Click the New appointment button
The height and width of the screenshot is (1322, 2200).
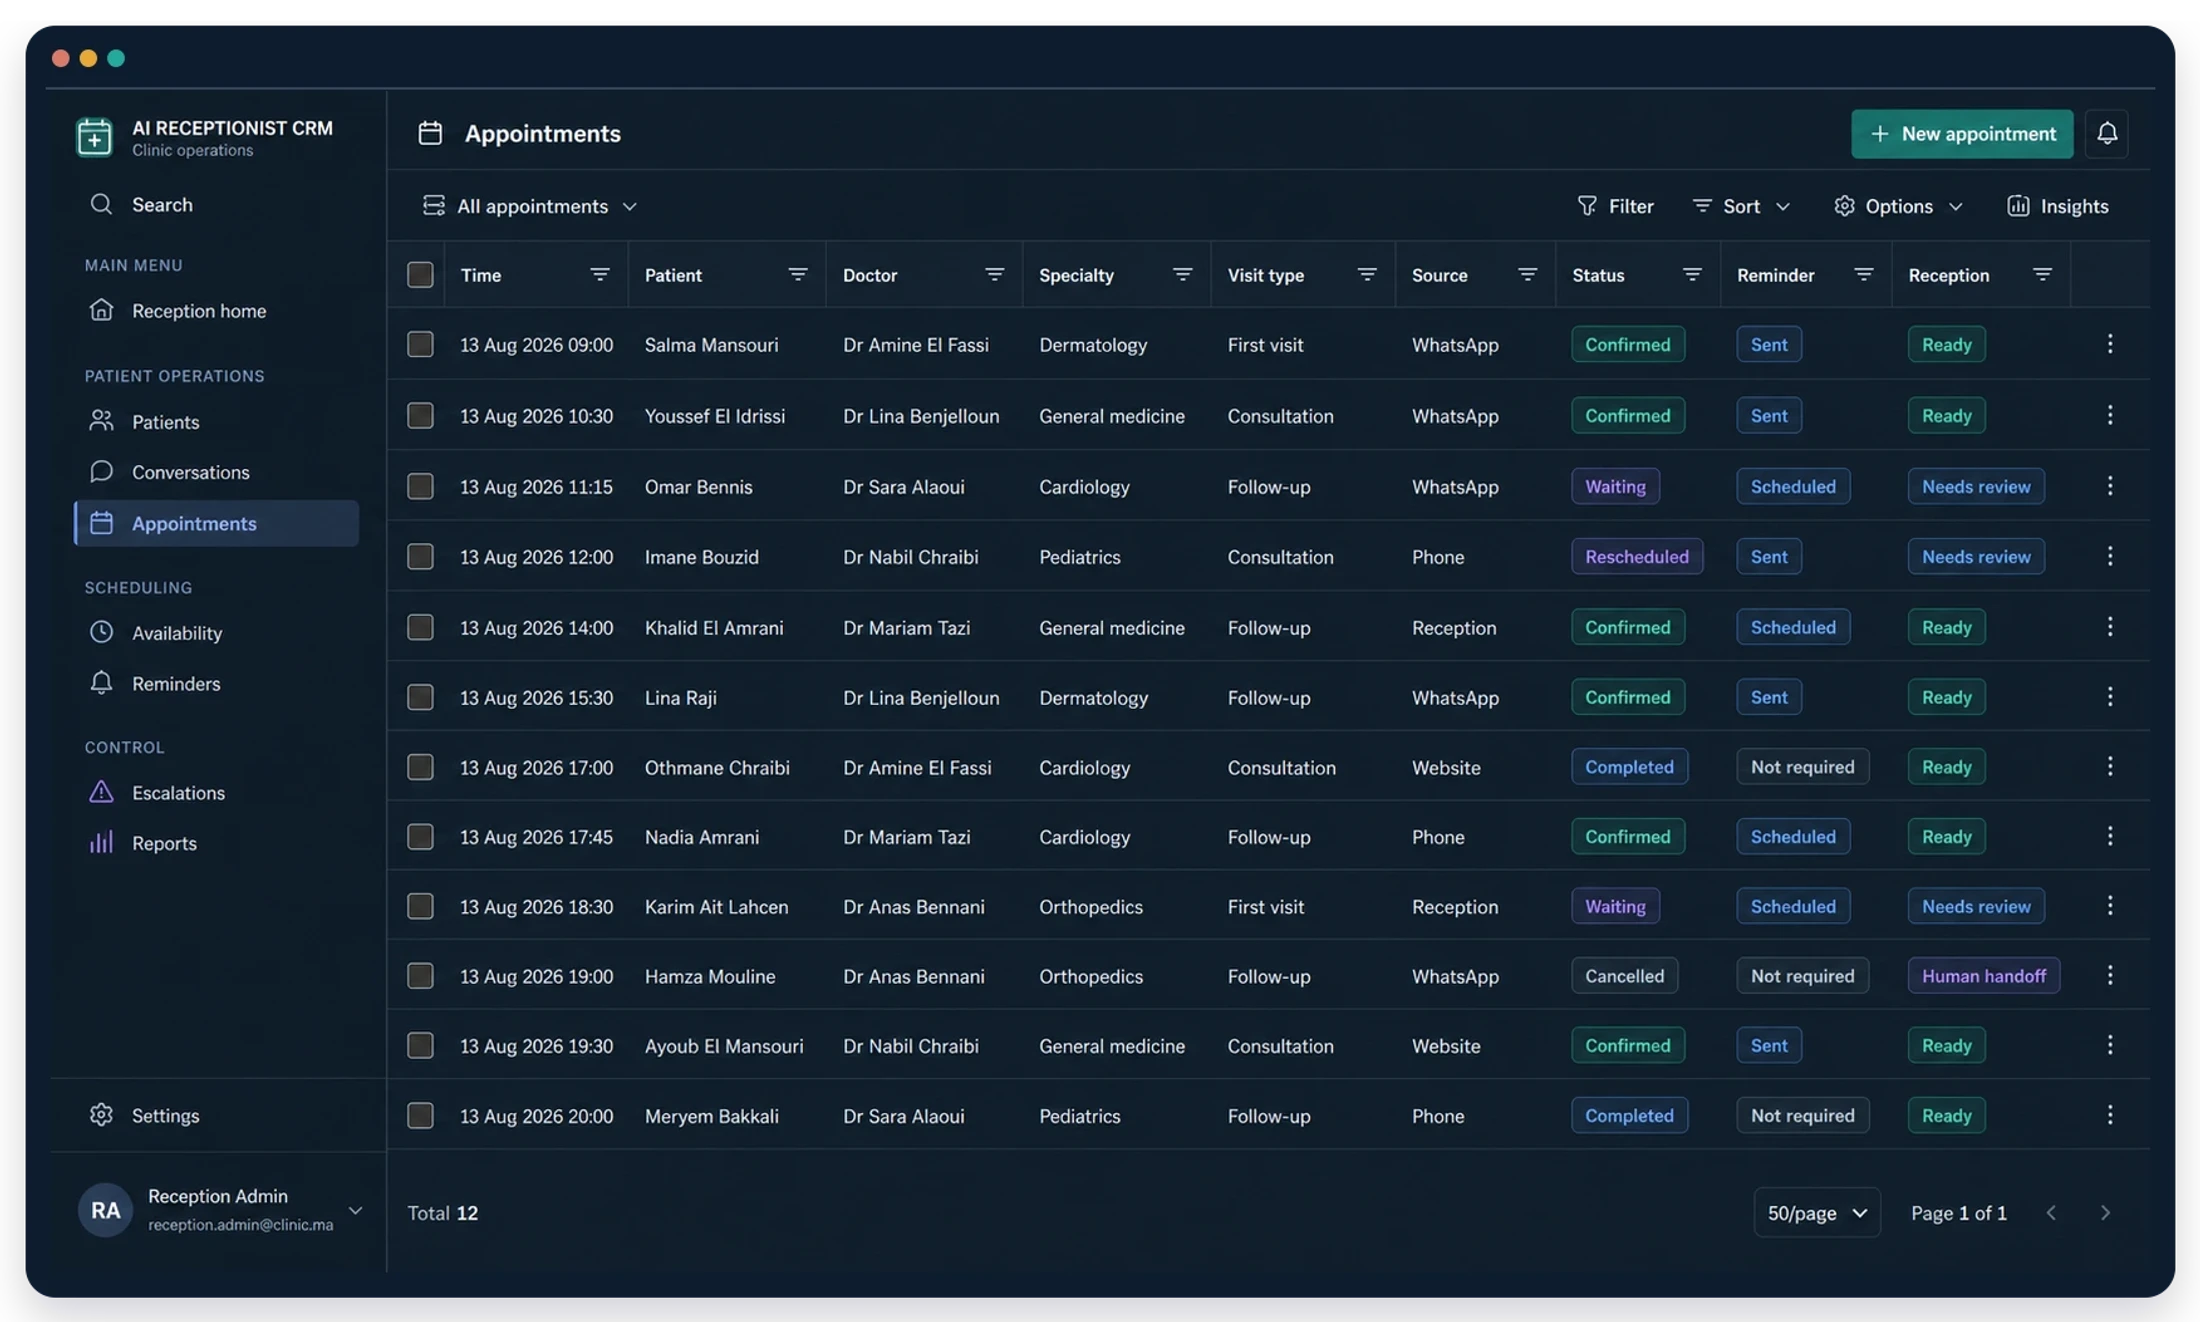[x=1962, y=133]
